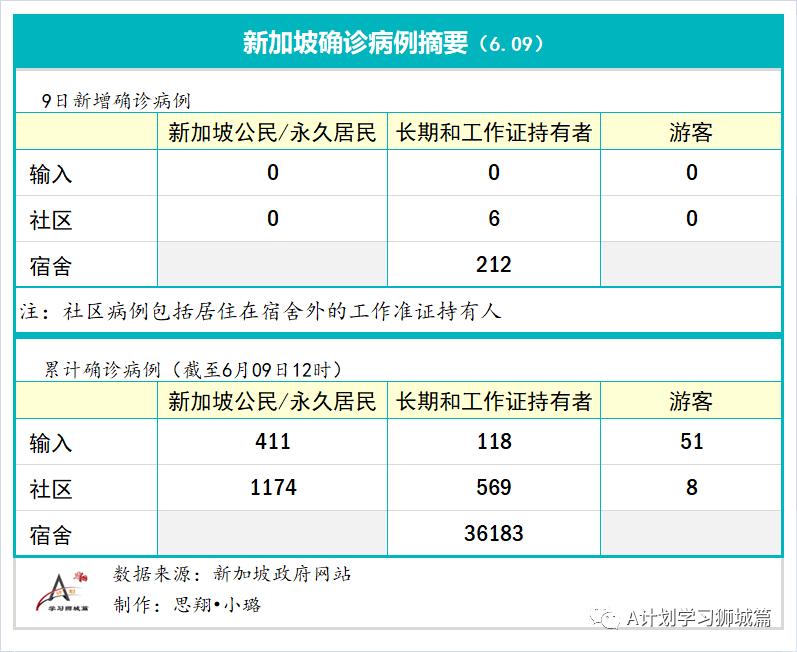797x652 pixels.
Task: Click the 宿舍 row label in the new-cases table
Action: click(51, 266)
